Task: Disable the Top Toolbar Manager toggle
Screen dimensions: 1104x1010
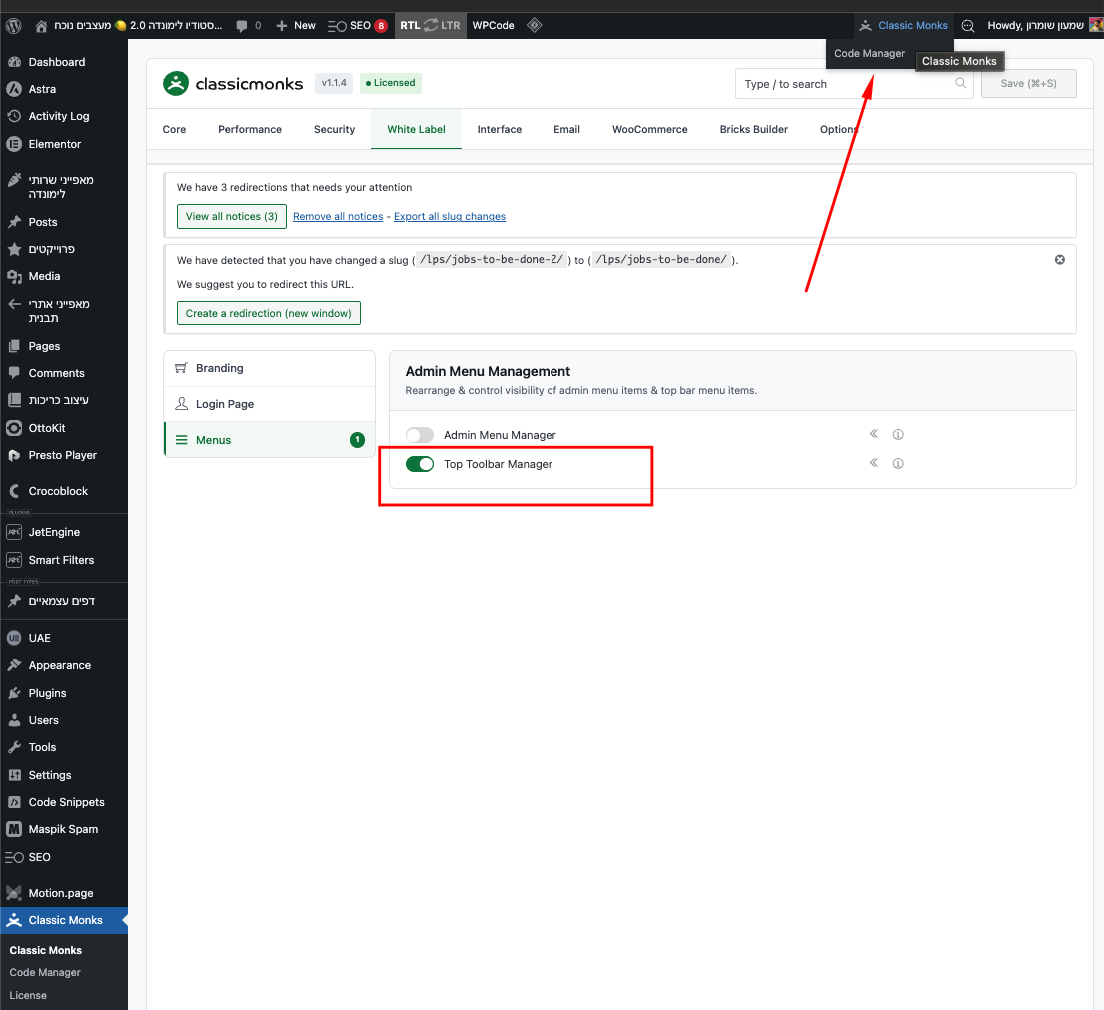Action: 420,464
